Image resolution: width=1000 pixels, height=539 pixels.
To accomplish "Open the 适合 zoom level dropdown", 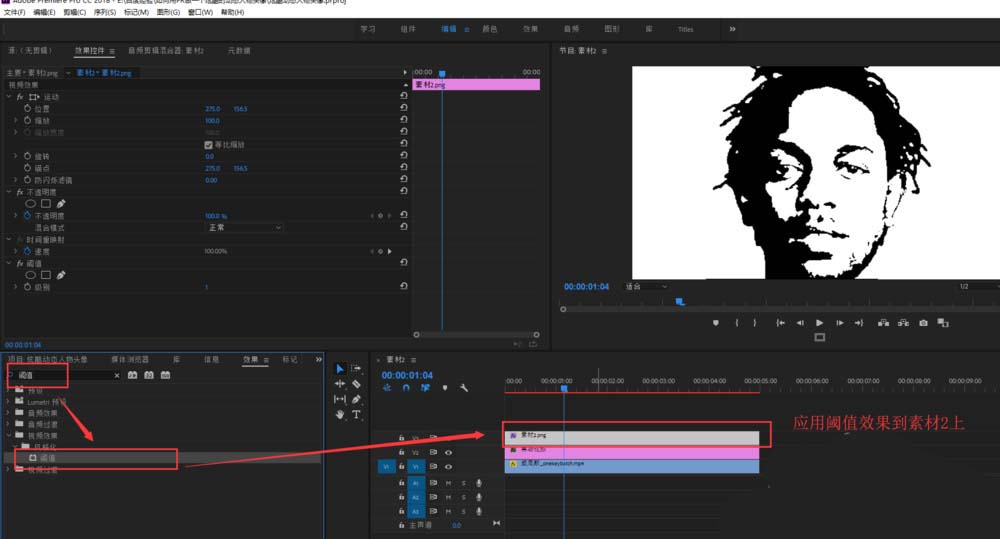I will click(645, 286).
